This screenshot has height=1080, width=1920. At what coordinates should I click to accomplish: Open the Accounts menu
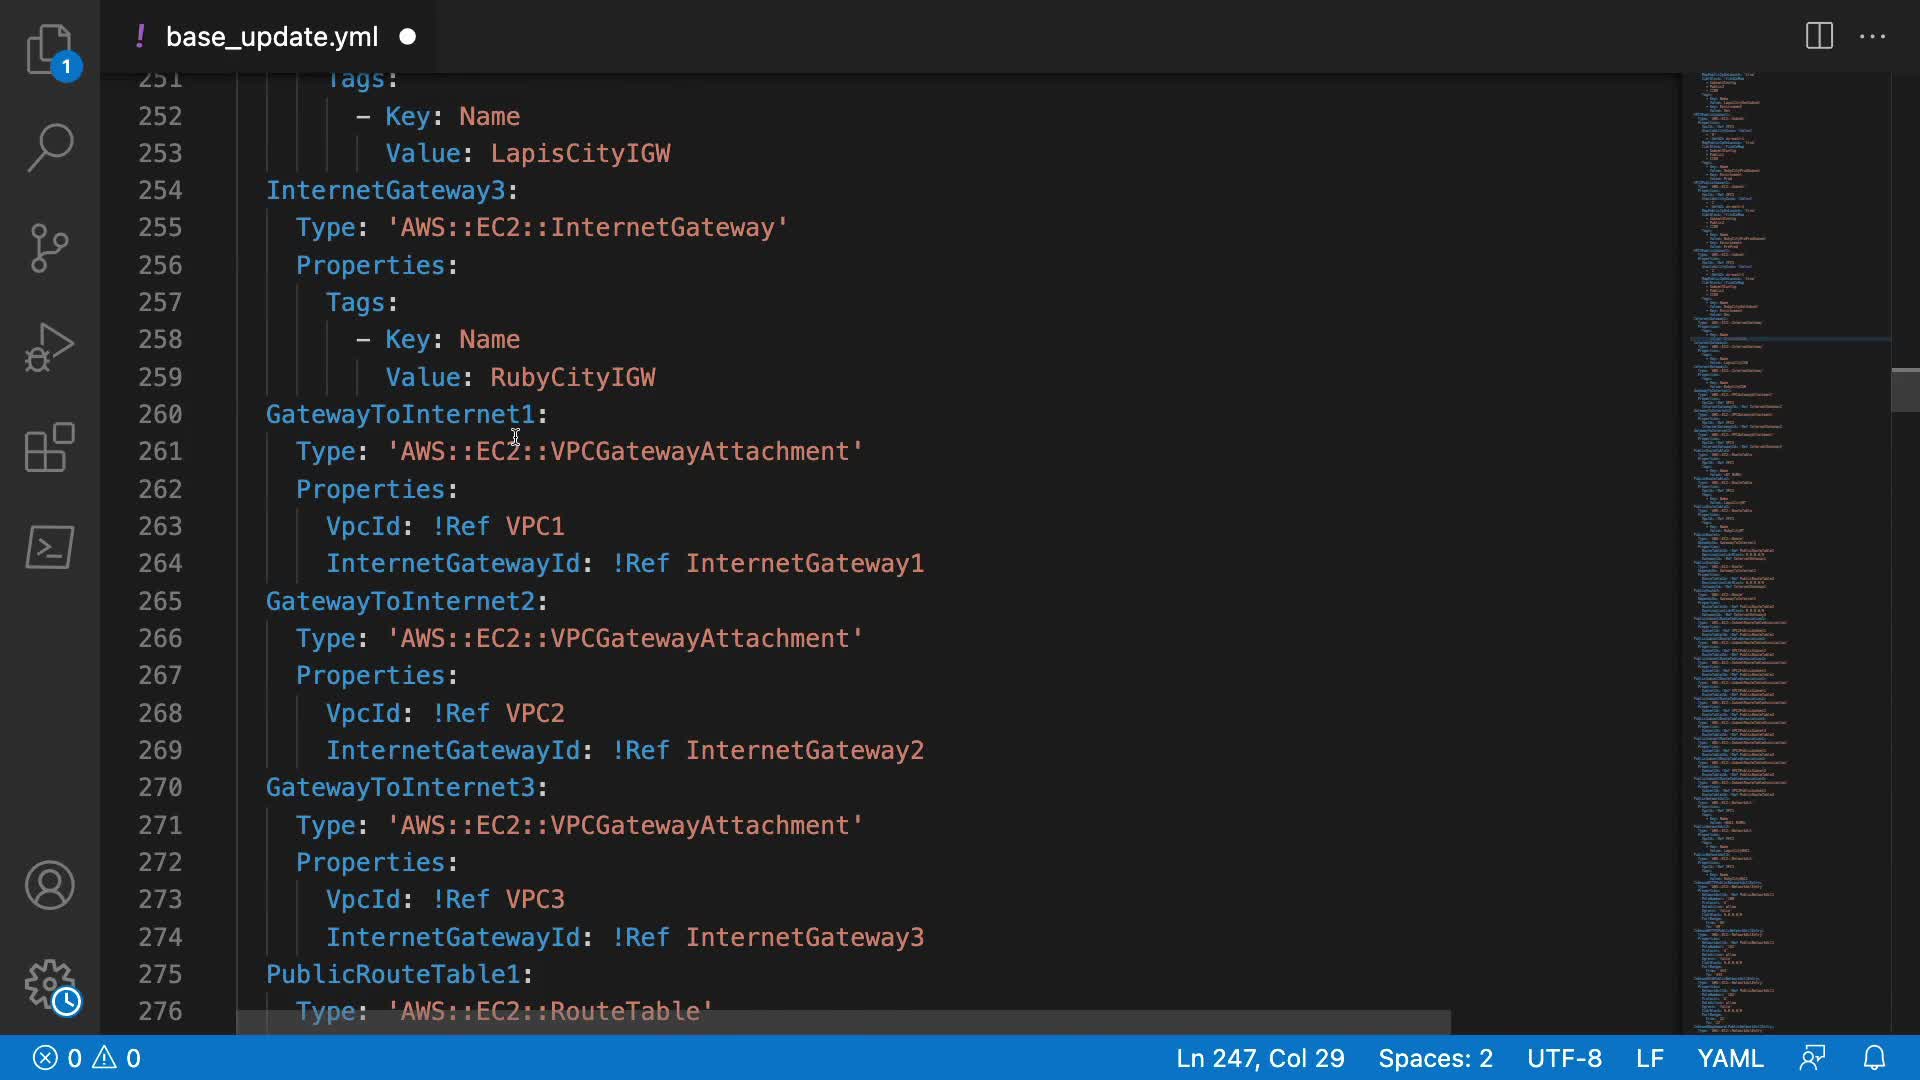click(x=49, y=885)
